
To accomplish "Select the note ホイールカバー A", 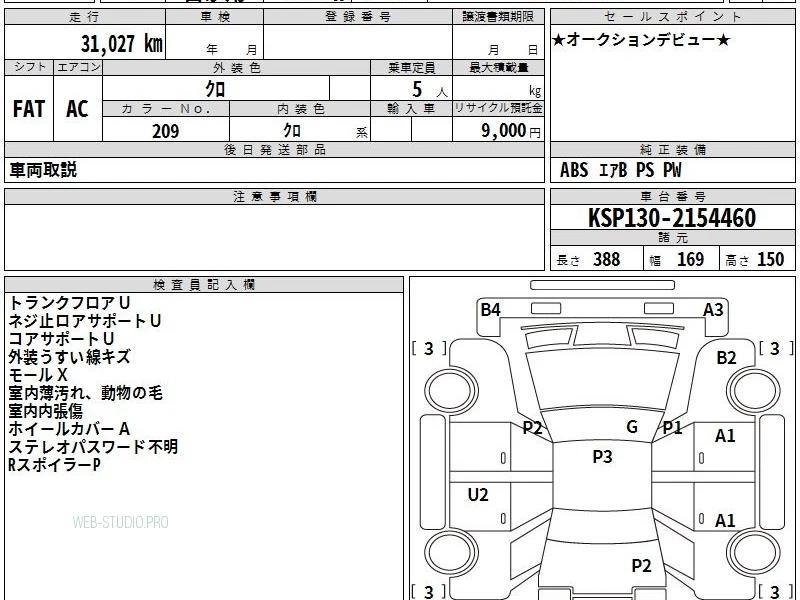I will pyautogui.click(x=69, y=429).
